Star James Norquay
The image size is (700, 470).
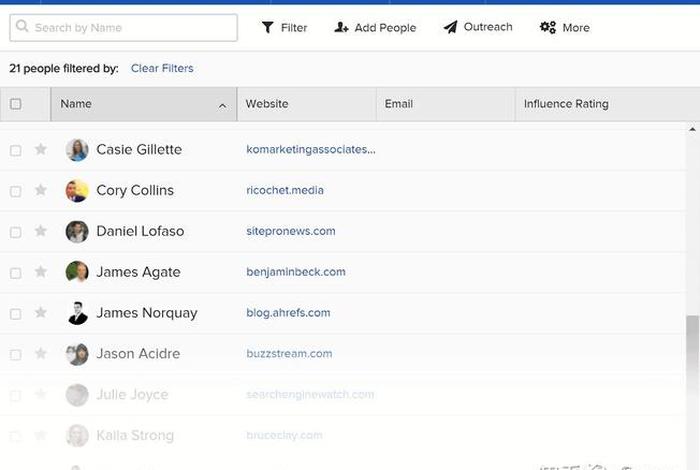pos(41,312)
